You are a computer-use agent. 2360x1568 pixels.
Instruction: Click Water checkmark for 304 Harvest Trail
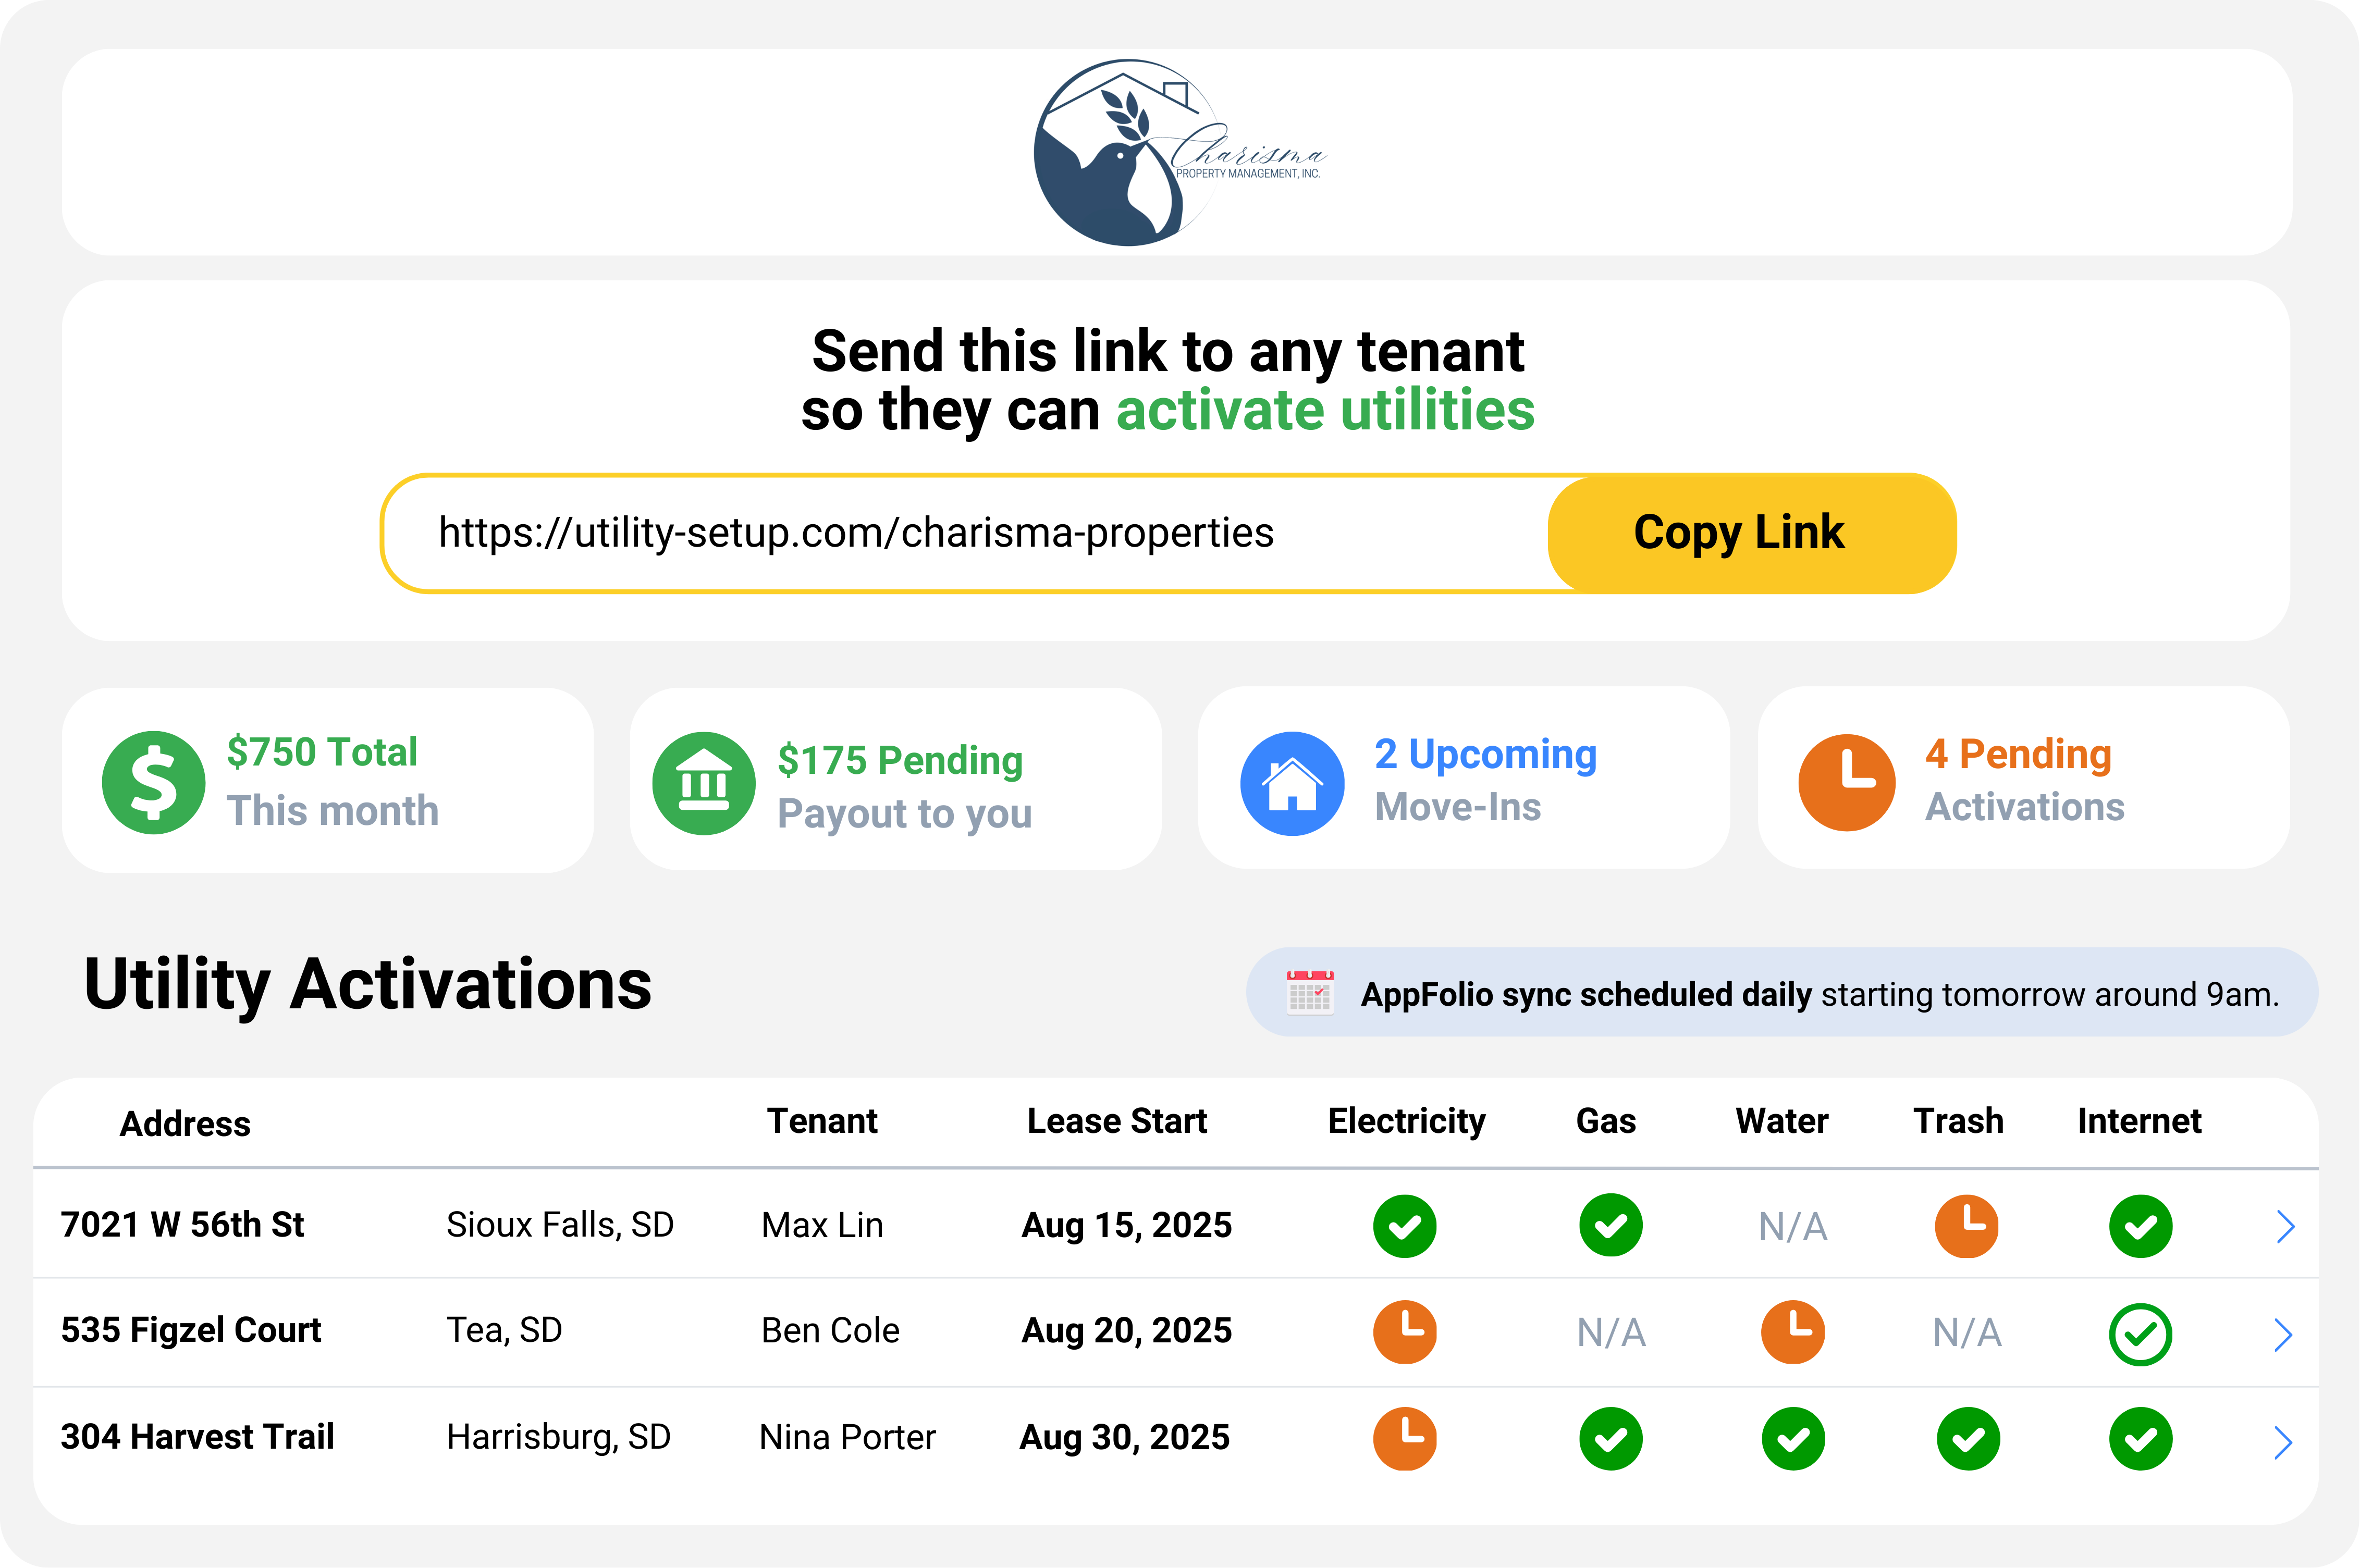point(1793,1439)
